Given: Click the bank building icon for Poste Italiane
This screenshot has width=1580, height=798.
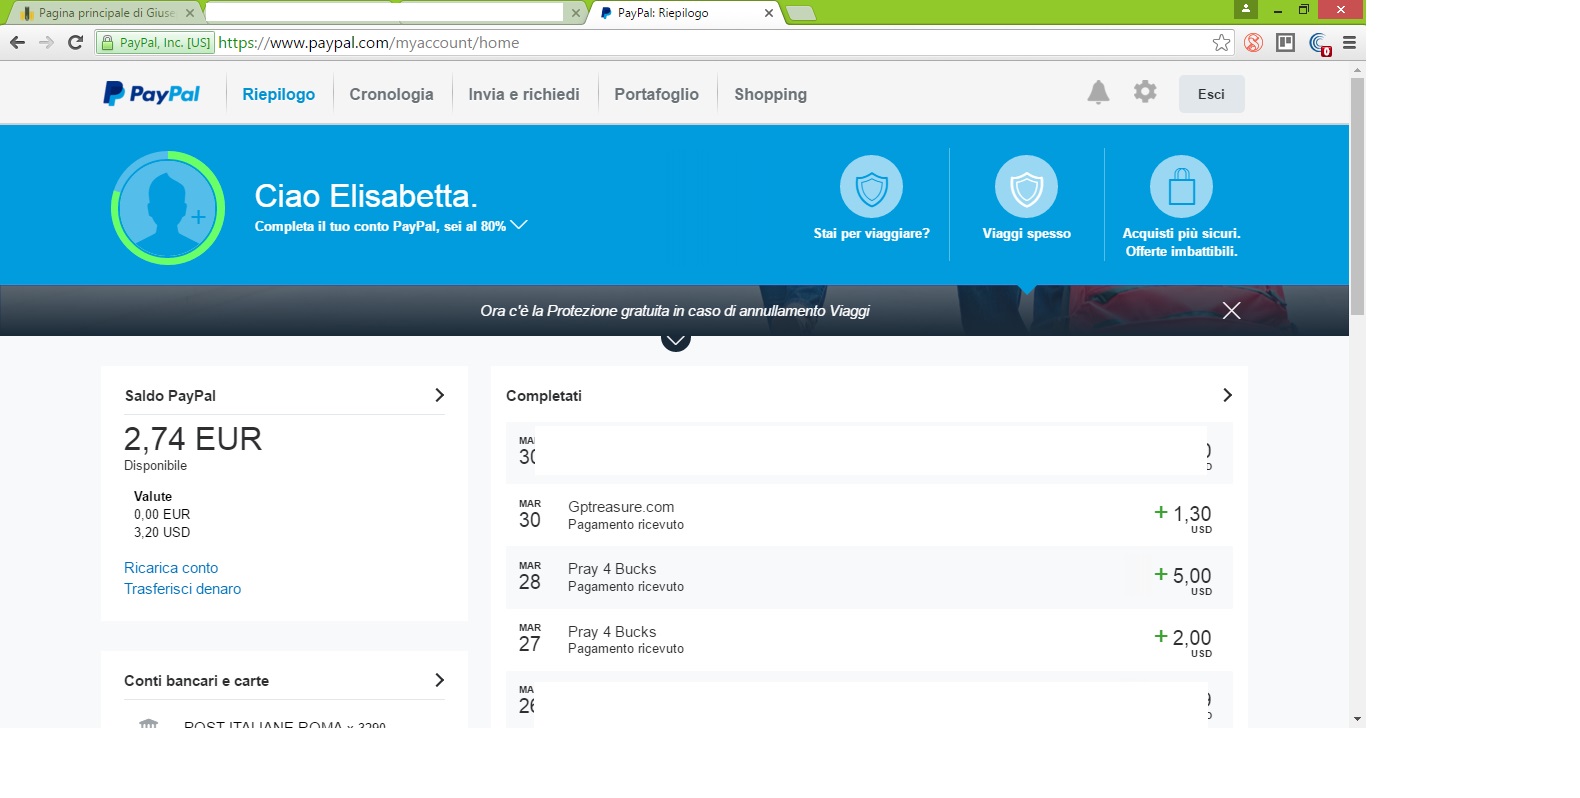Looking at the screenshot, I should pyautogui.click(x=149, y=723).
